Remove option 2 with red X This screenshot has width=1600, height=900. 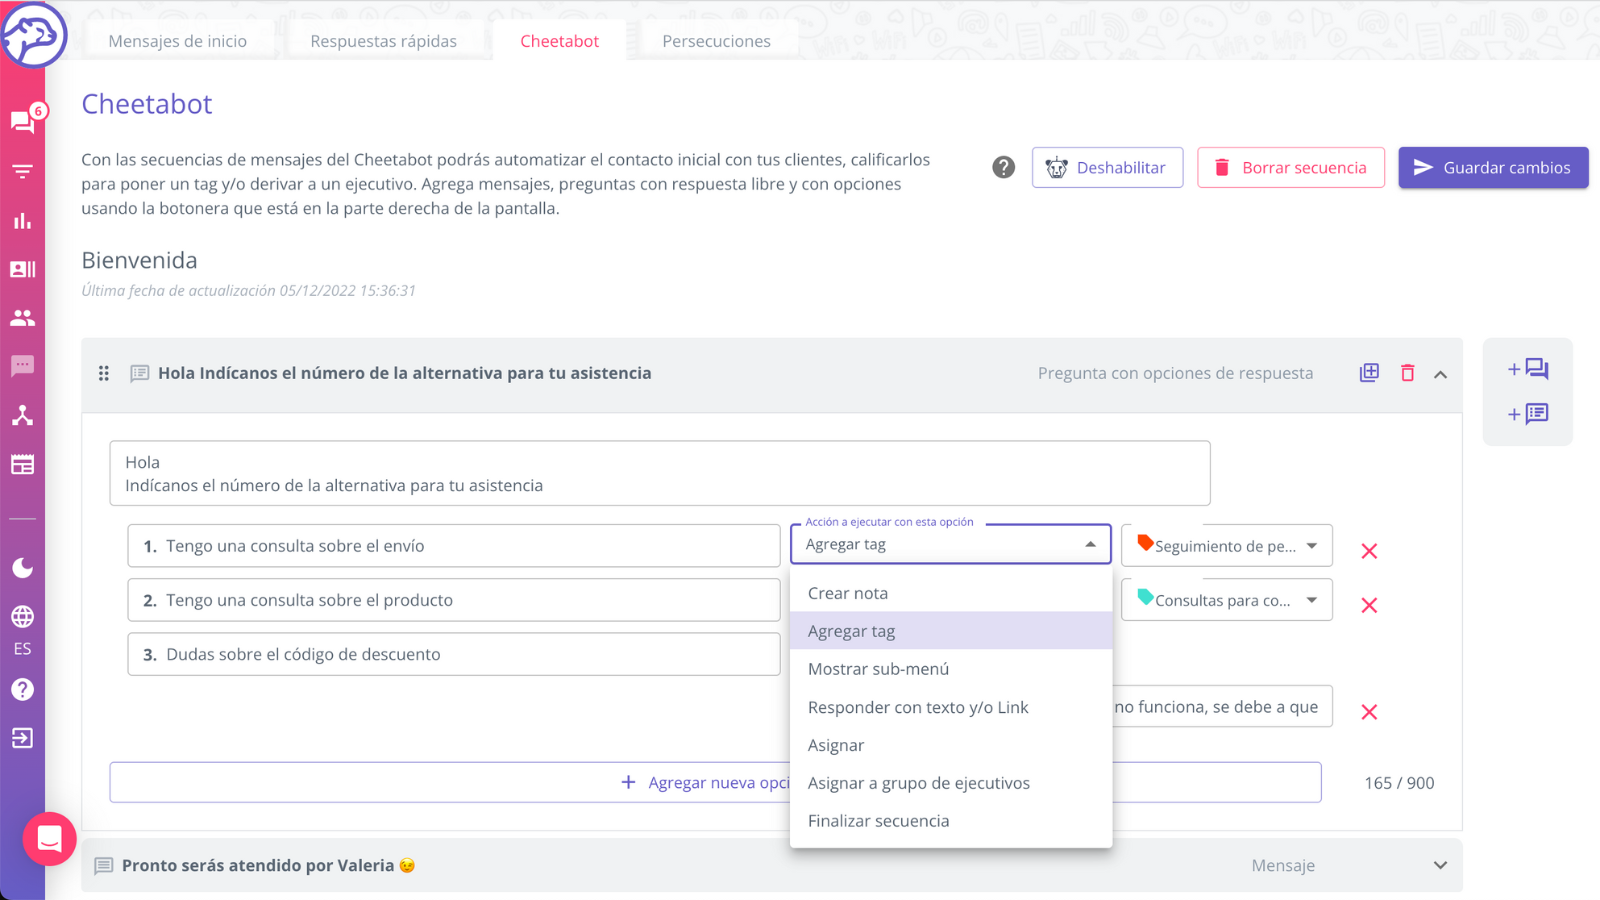point(1369,605)
